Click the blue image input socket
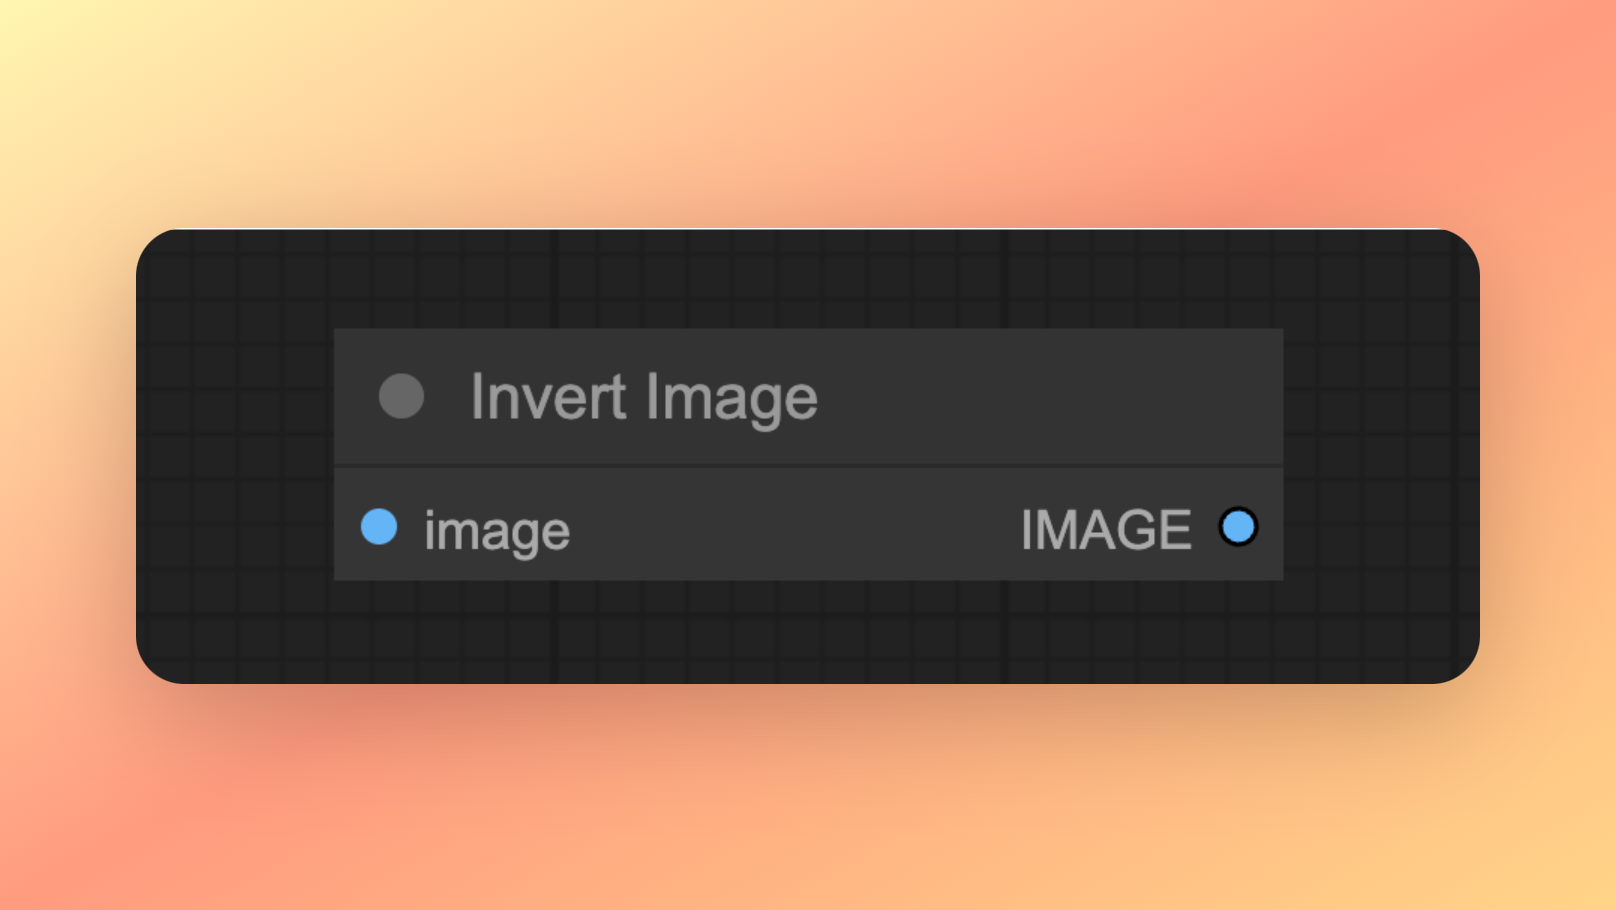Viewport: 1616px width, 910px height. coord(379,527)
